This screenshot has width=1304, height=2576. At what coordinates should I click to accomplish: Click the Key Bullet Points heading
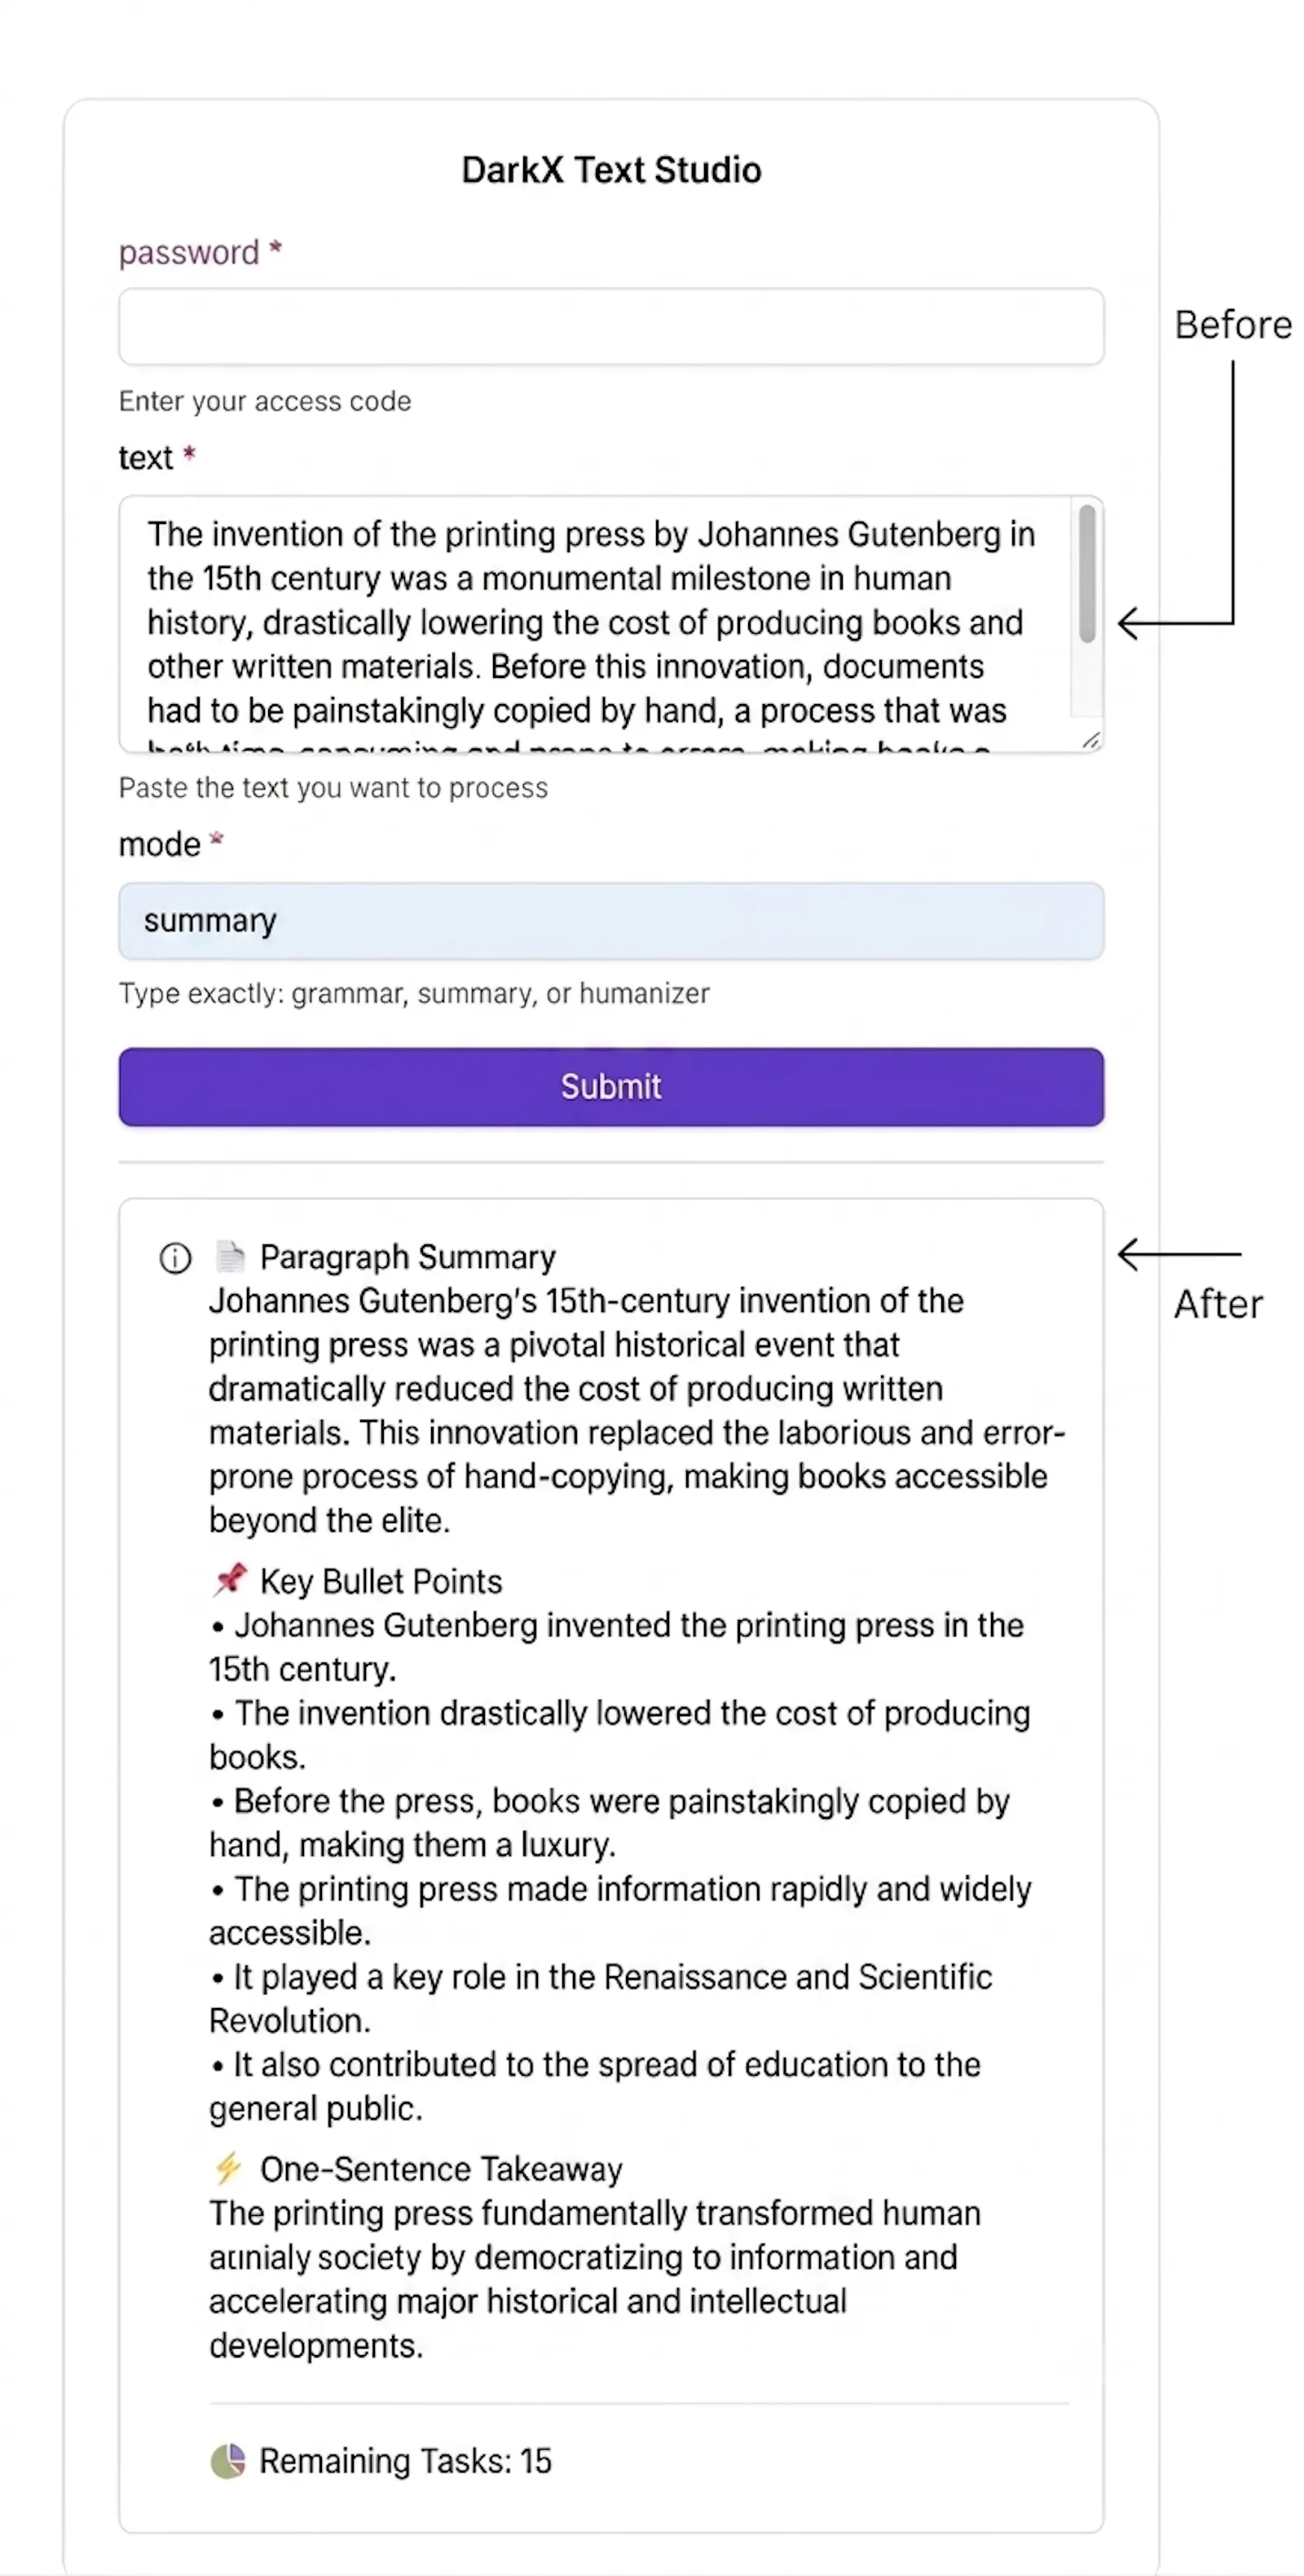381,1581
